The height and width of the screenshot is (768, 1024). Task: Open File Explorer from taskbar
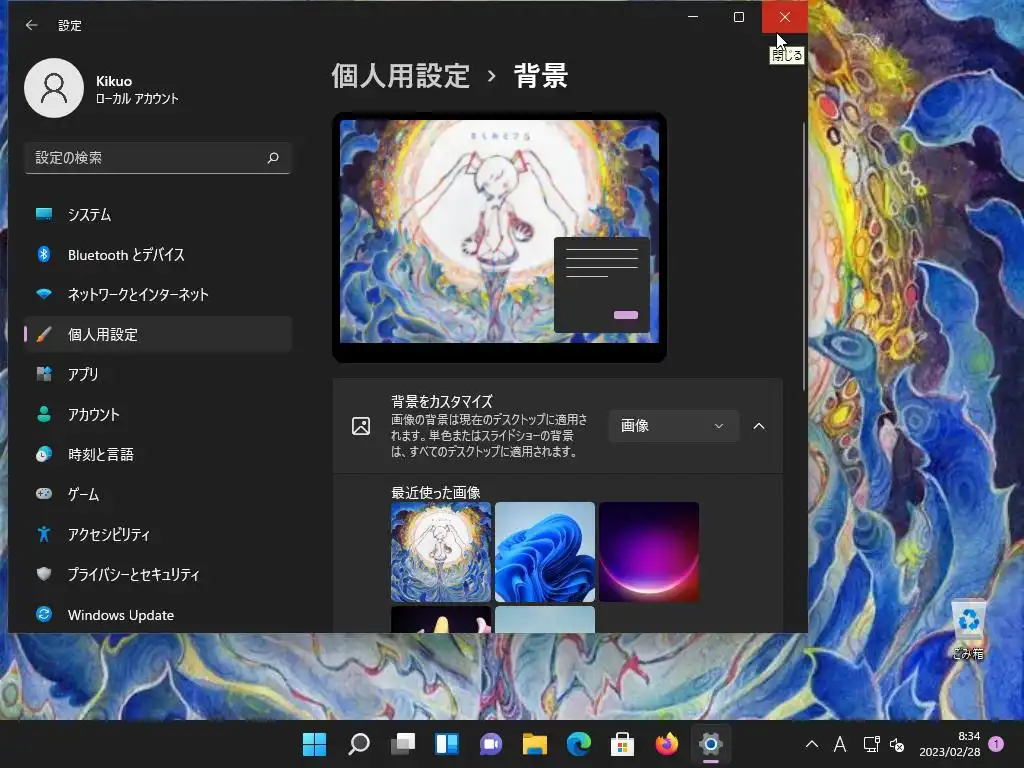(535, 744)
